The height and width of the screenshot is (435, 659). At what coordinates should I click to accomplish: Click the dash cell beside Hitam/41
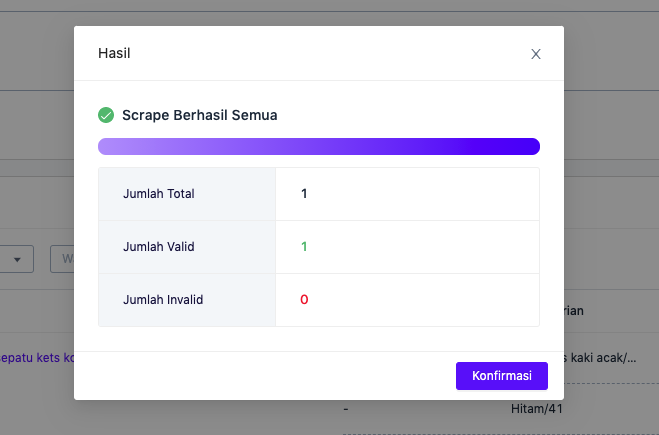pyautogui.click(x=345, y=409)
